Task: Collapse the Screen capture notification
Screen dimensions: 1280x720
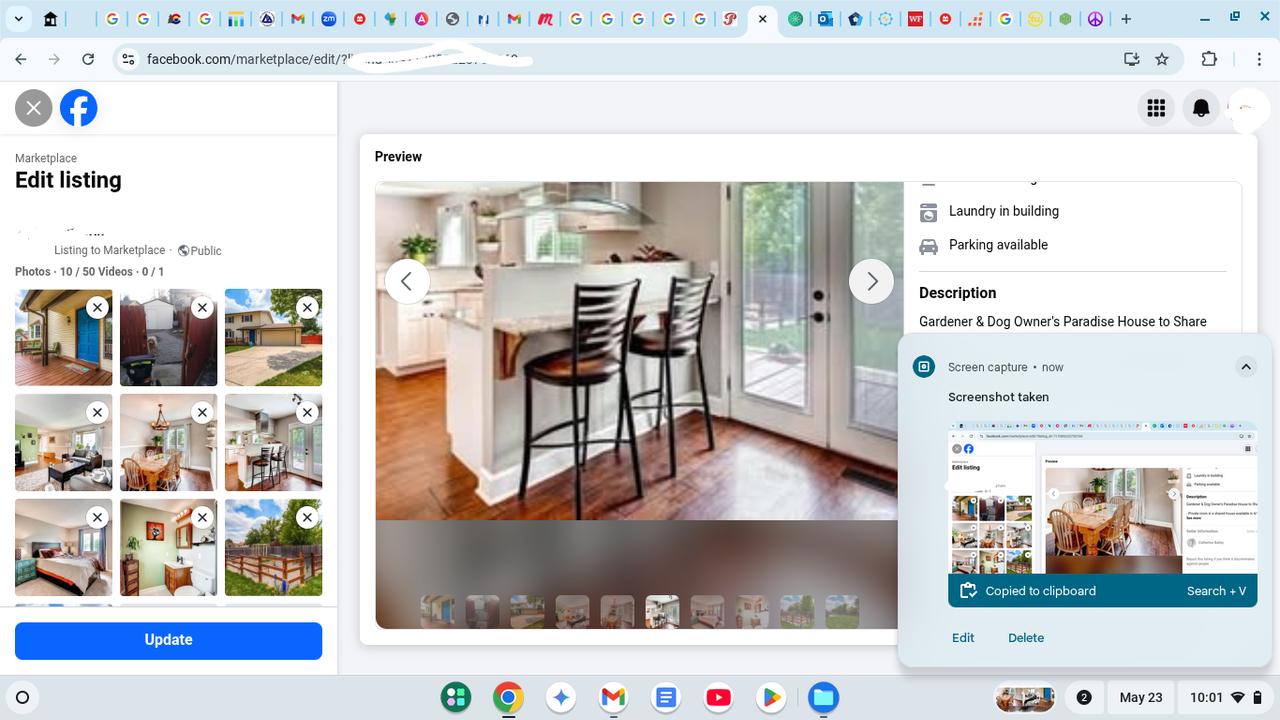Action: (1246, 367)
